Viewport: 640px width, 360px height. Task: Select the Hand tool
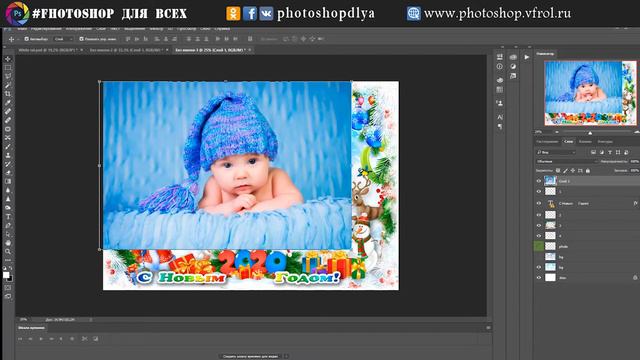point(8,243)
